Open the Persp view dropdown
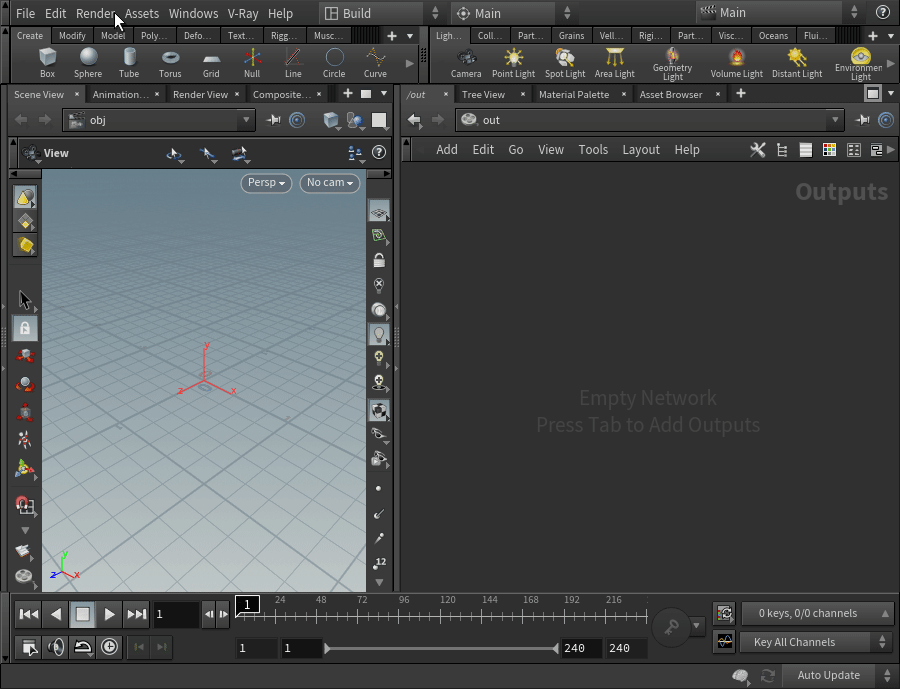Image resolution: width=900 pixels, height=689 pixels. click(x=266, y=183)
